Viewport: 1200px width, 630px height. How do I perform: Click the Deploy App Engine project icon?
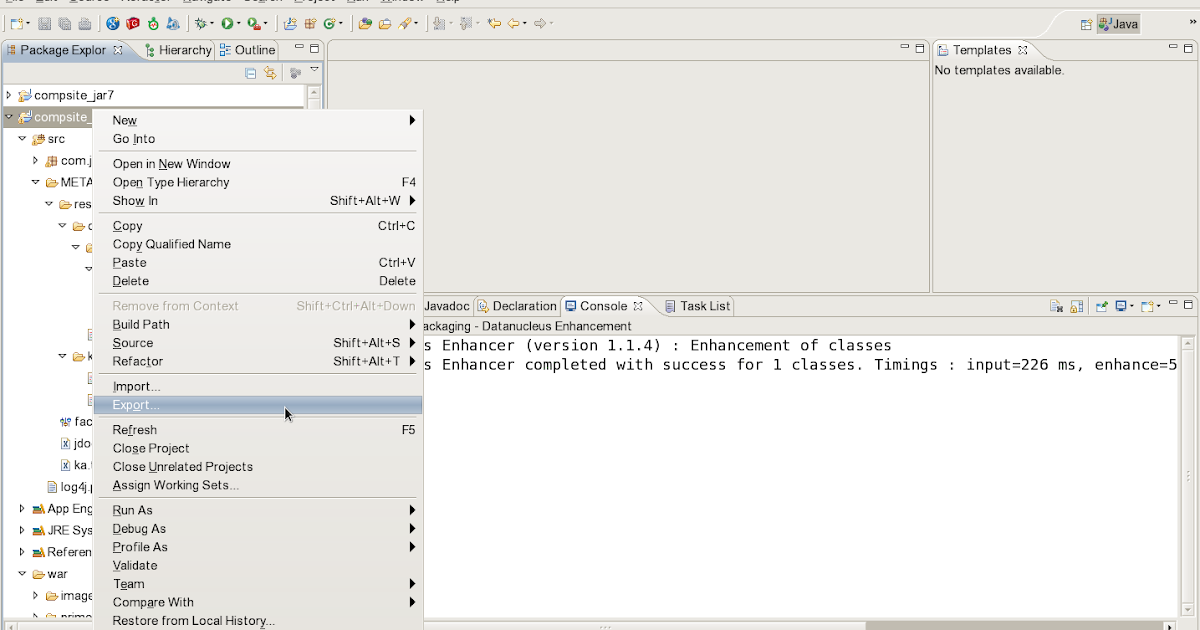[173, 23]
